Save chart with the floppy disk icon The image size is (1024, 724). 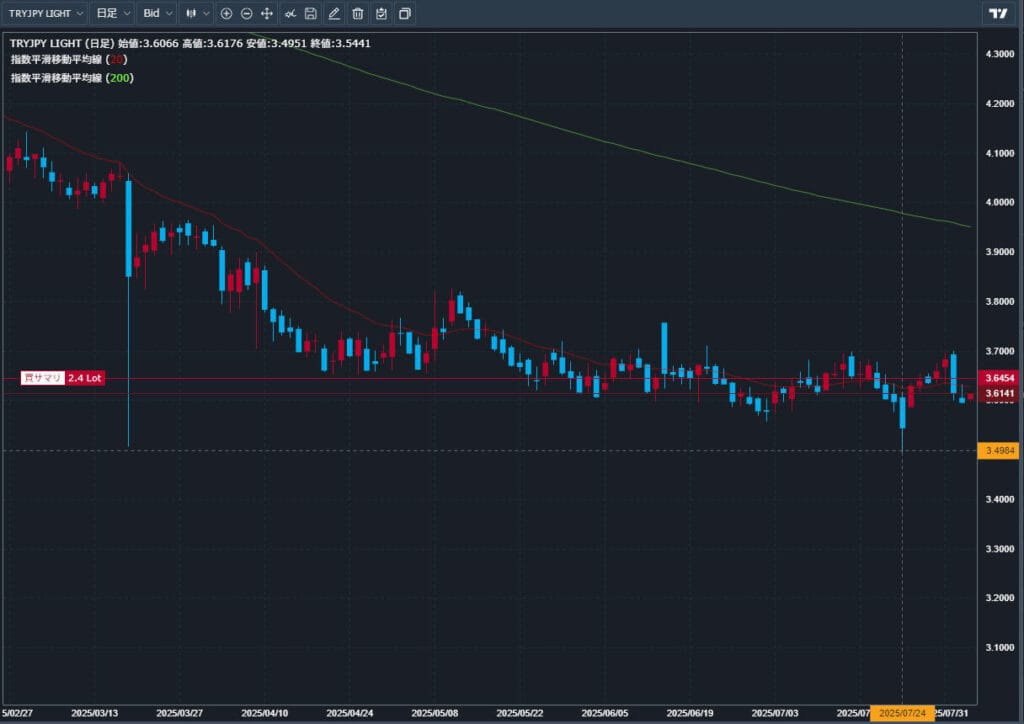pos(311,13)
